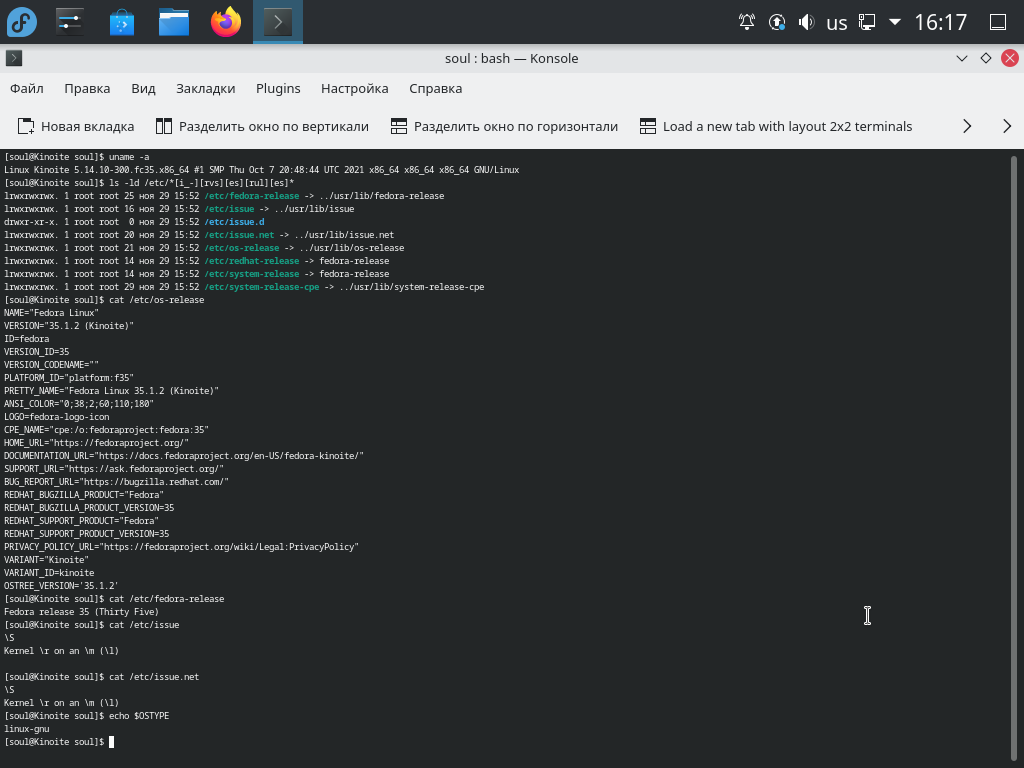The height and width of the screenshot is (768, 1024).
Task: Click 'VARIANT_ID=kinoite' line
Action: pos(49,573)
